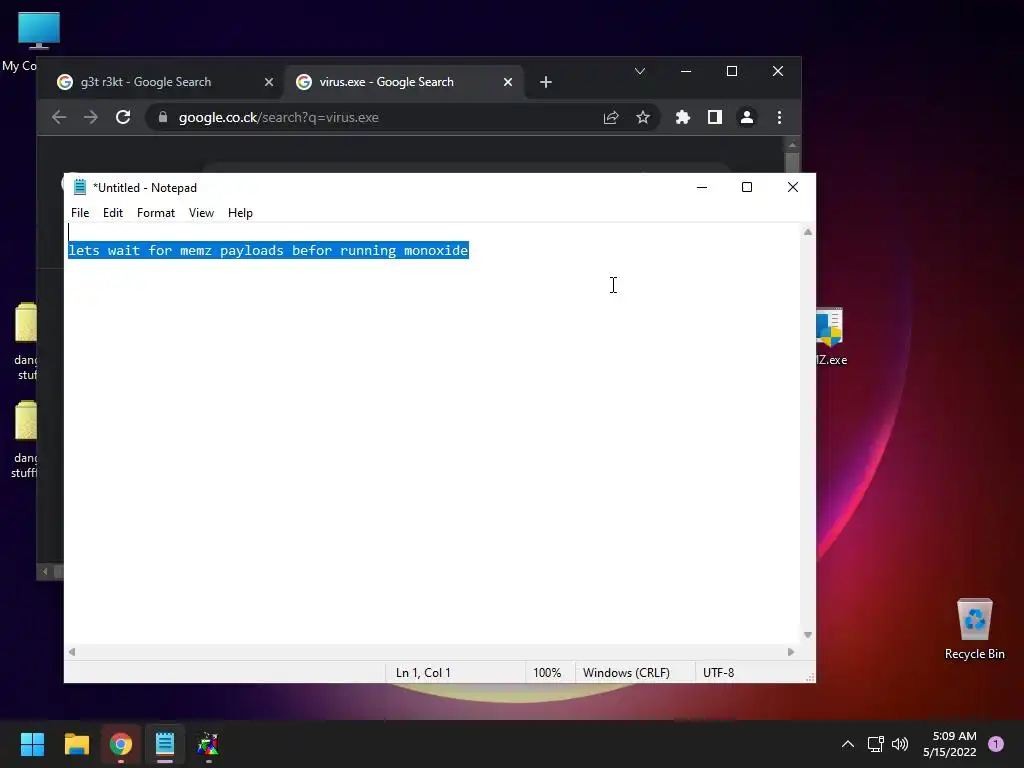The width and height of the screenshot is (1024, 768).
Task: Open the network tray icon
Action: (876, 744)
